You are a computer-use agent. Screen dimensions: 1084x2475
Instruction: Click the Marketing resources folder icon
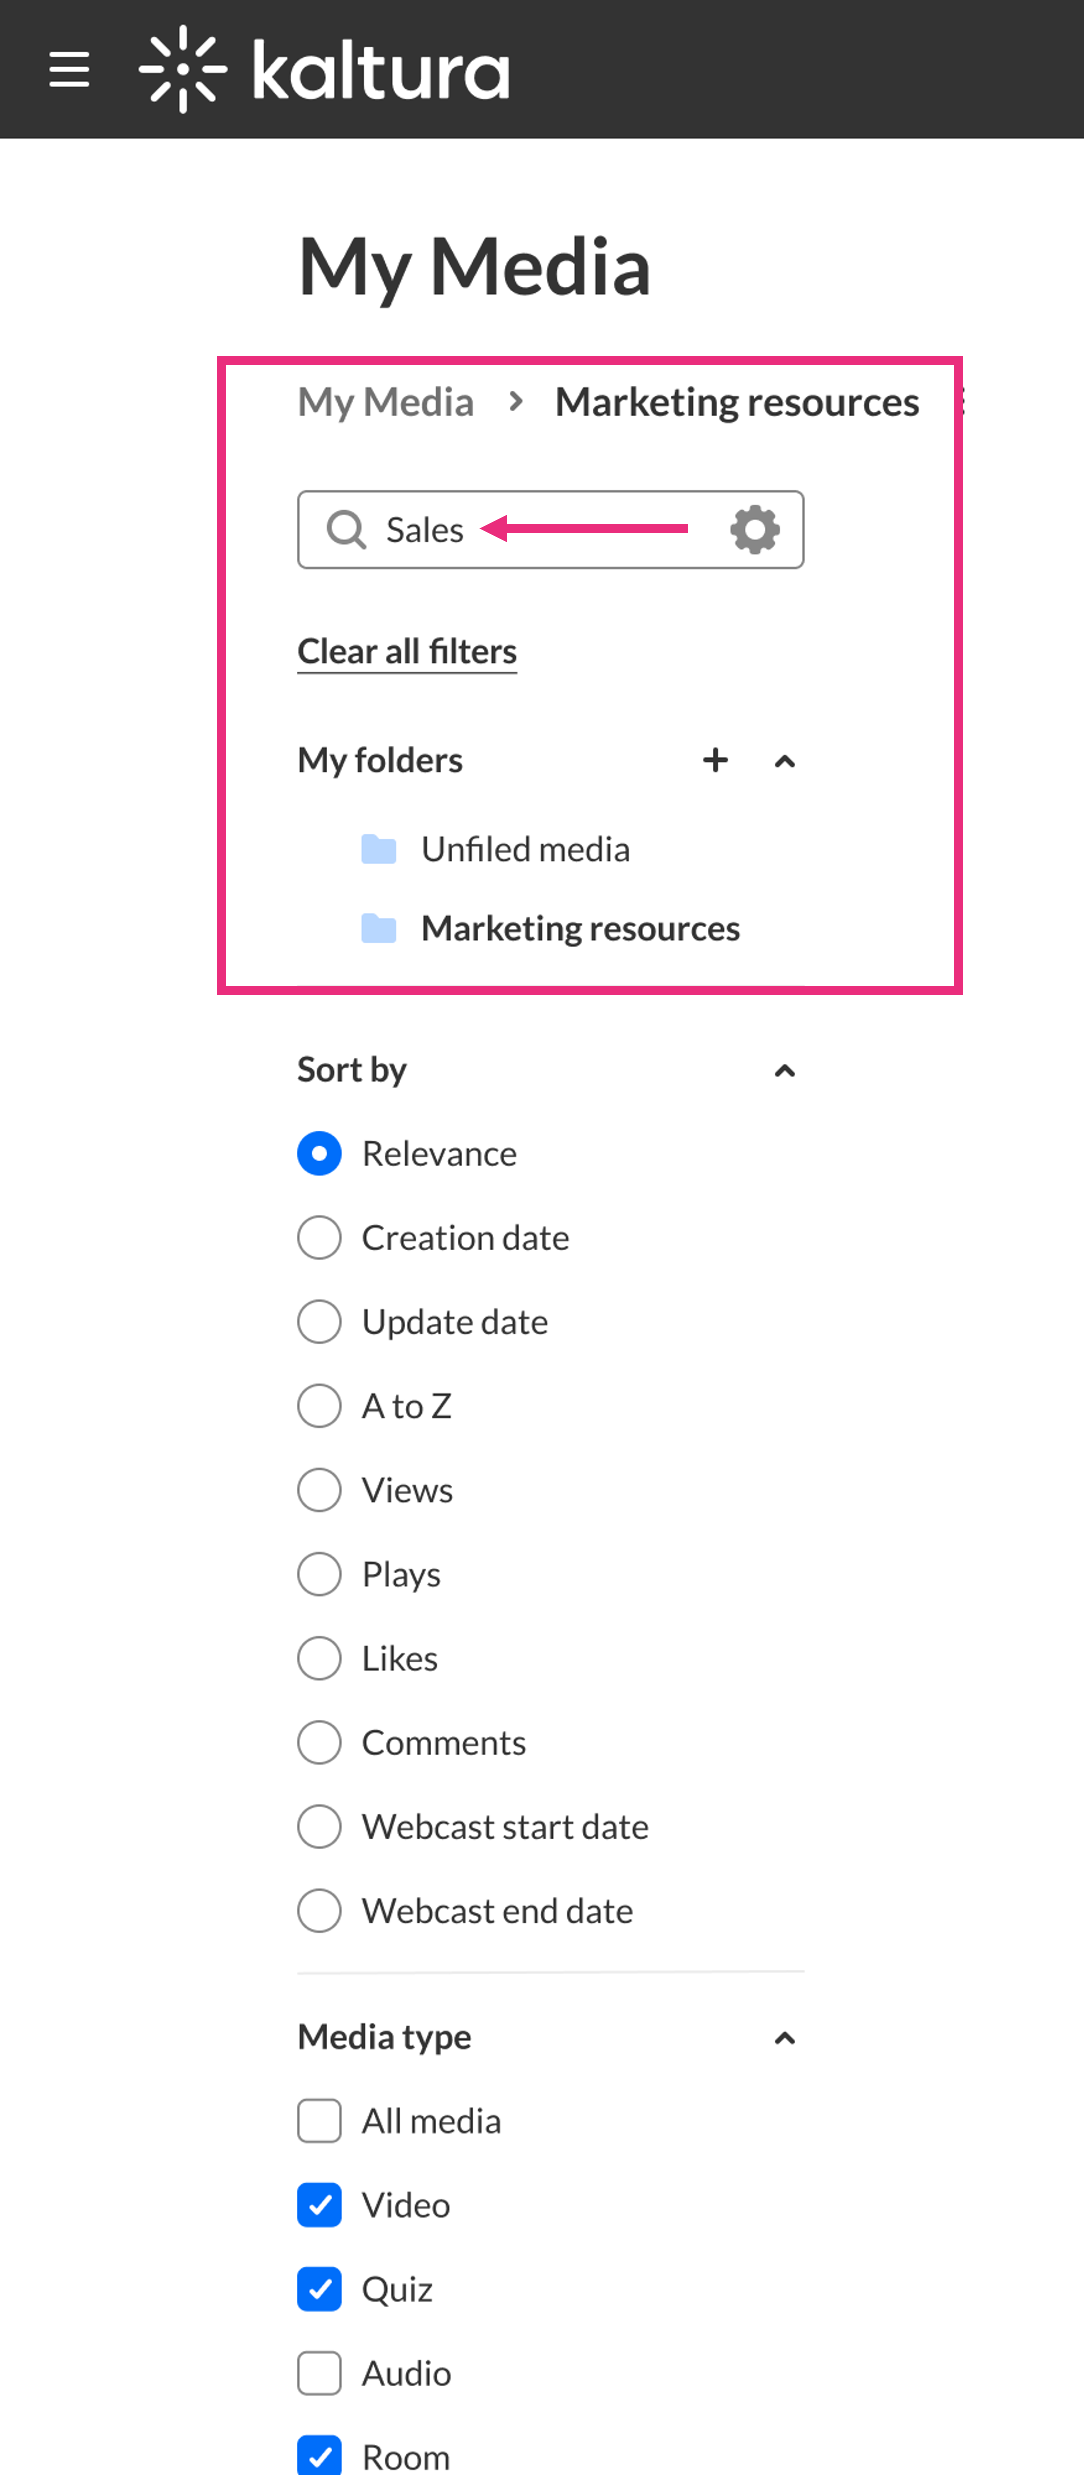[379, 928]
